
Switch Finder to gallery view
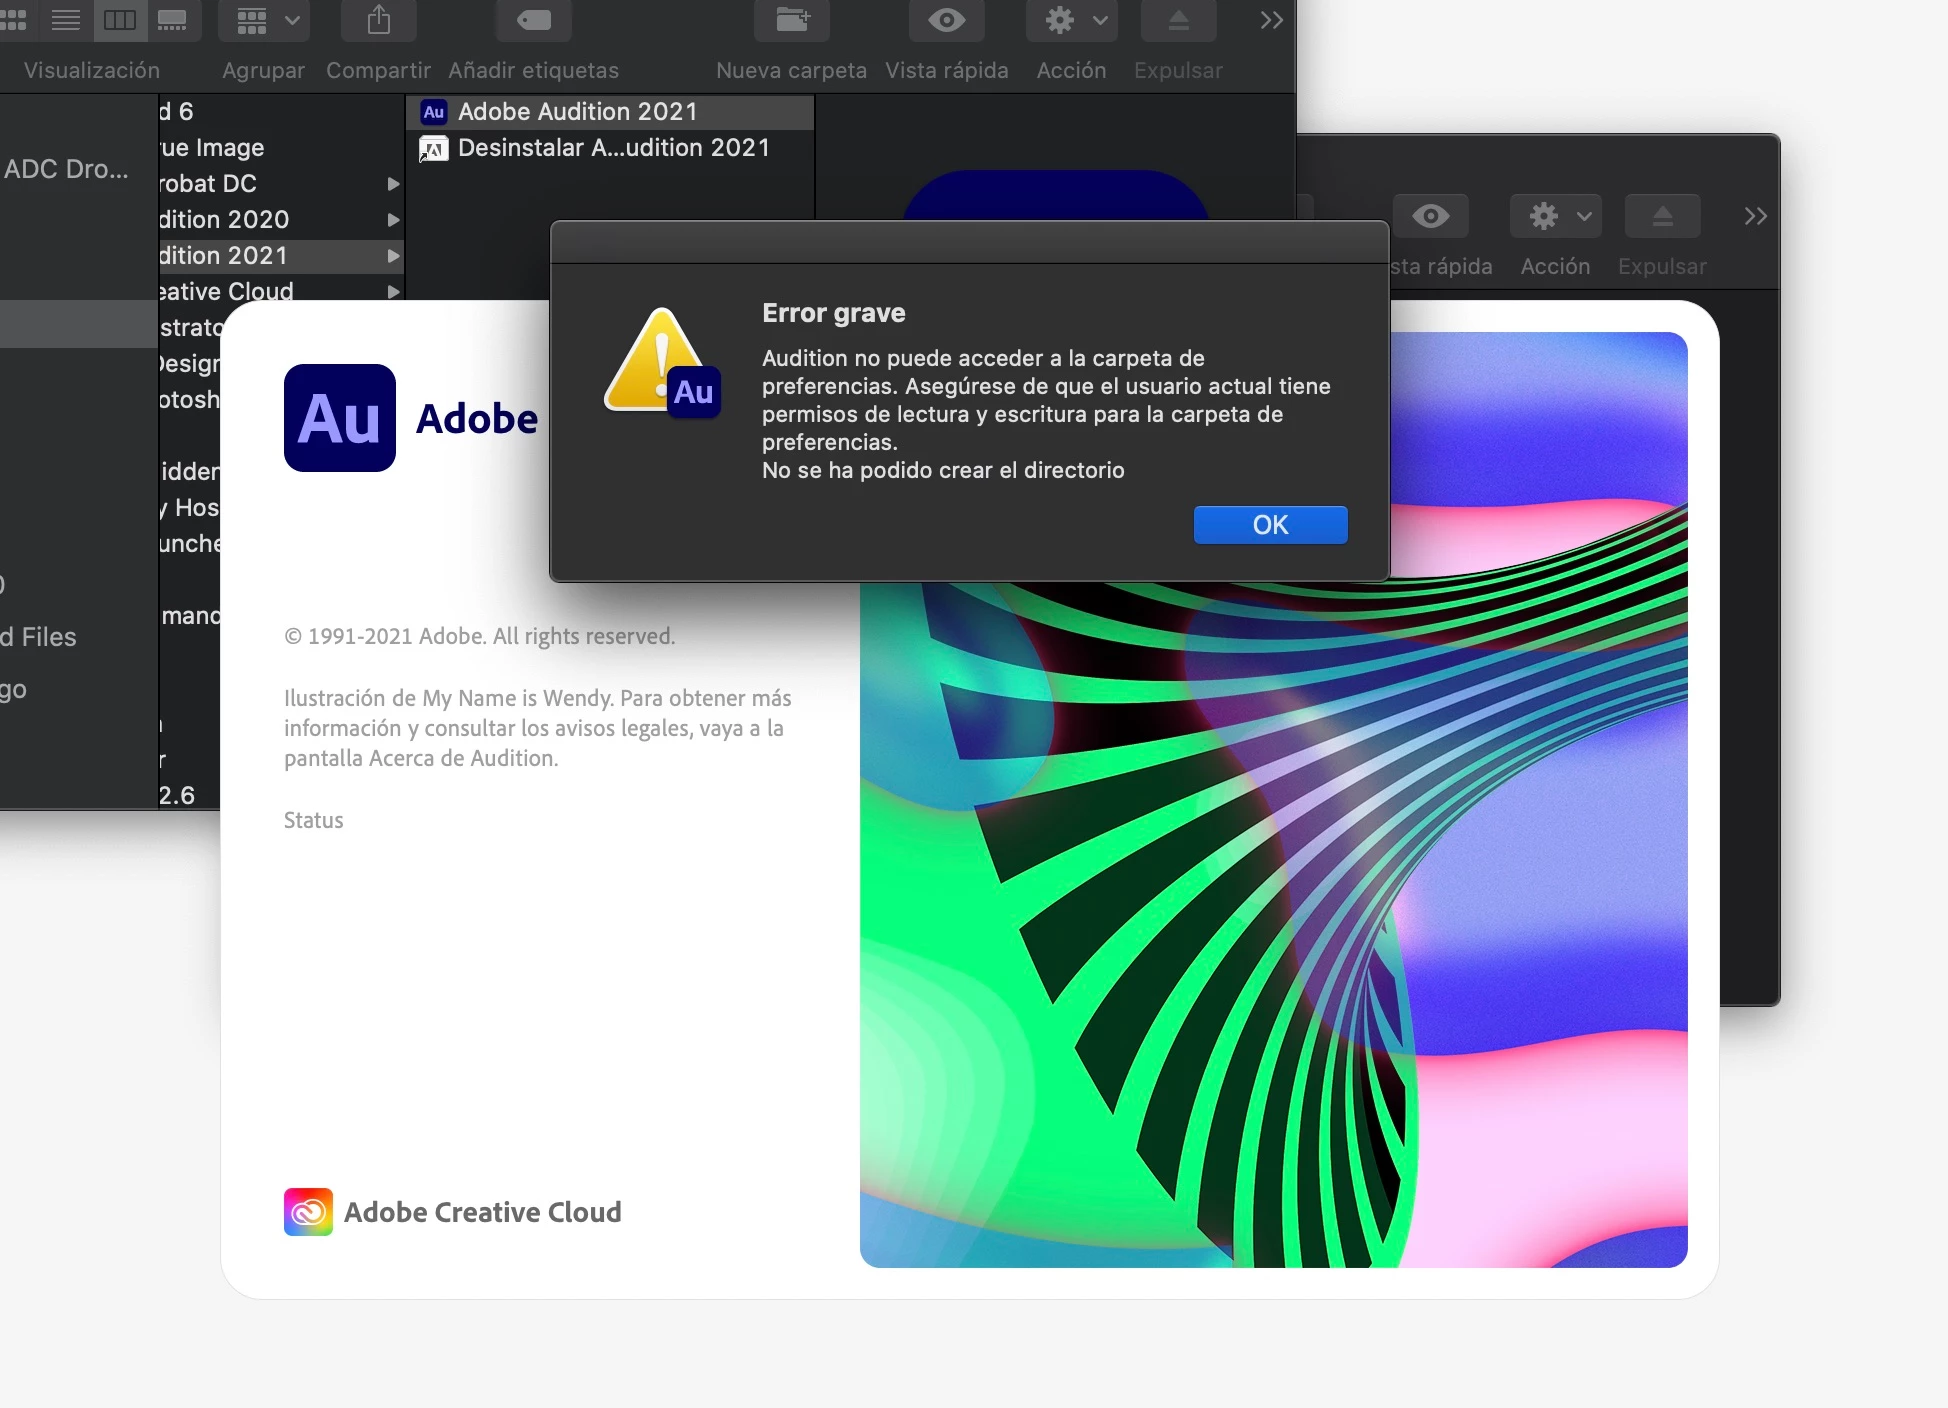tap(173, 20)
